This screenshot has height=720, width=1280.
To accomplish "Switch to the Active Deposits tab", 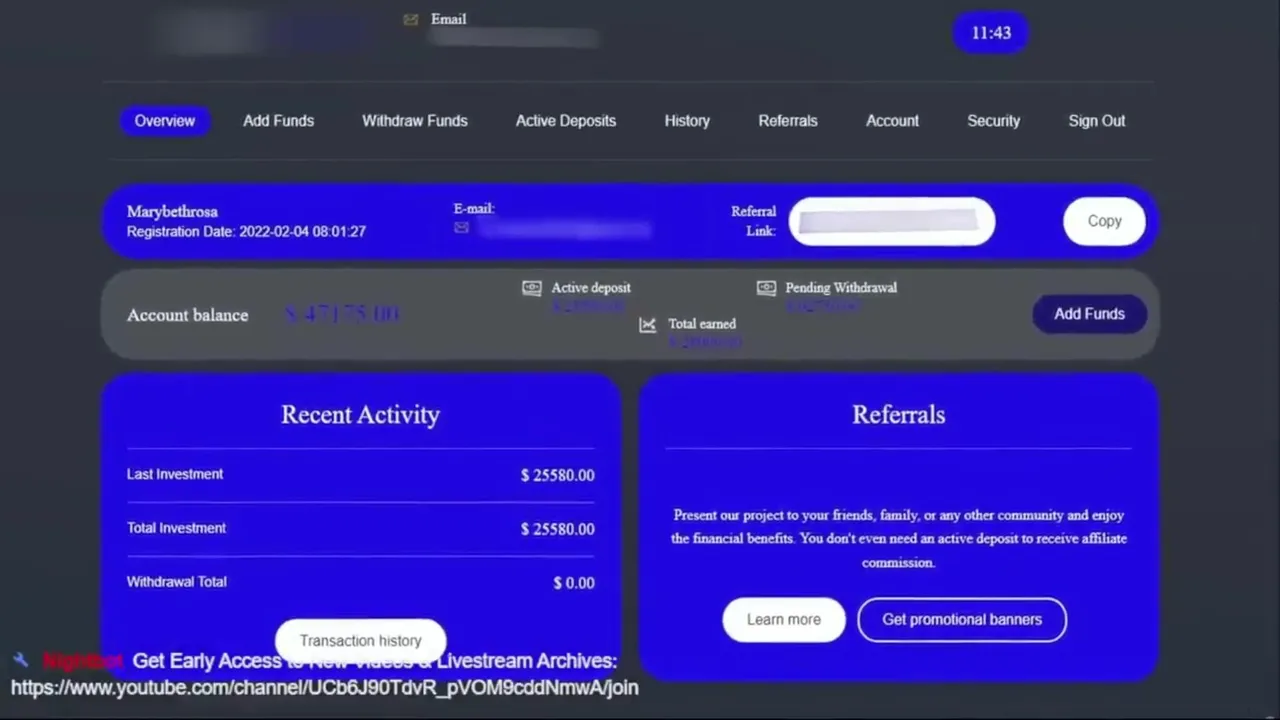I will (566, 121).
